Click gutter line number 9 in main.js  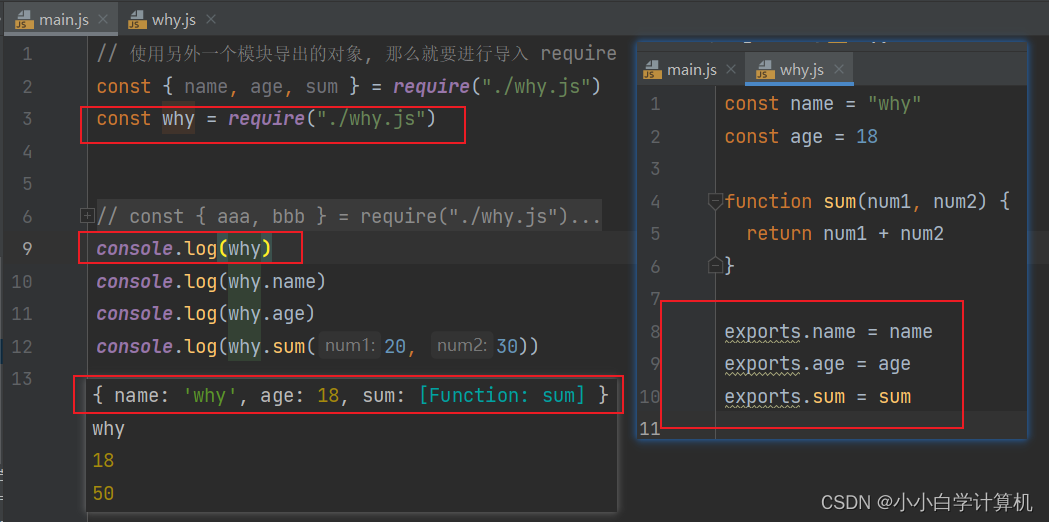[x=26, y=249]
